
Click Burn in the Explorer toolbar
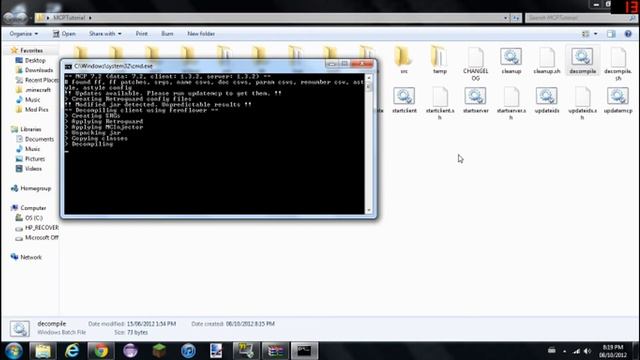click(167, 34)
